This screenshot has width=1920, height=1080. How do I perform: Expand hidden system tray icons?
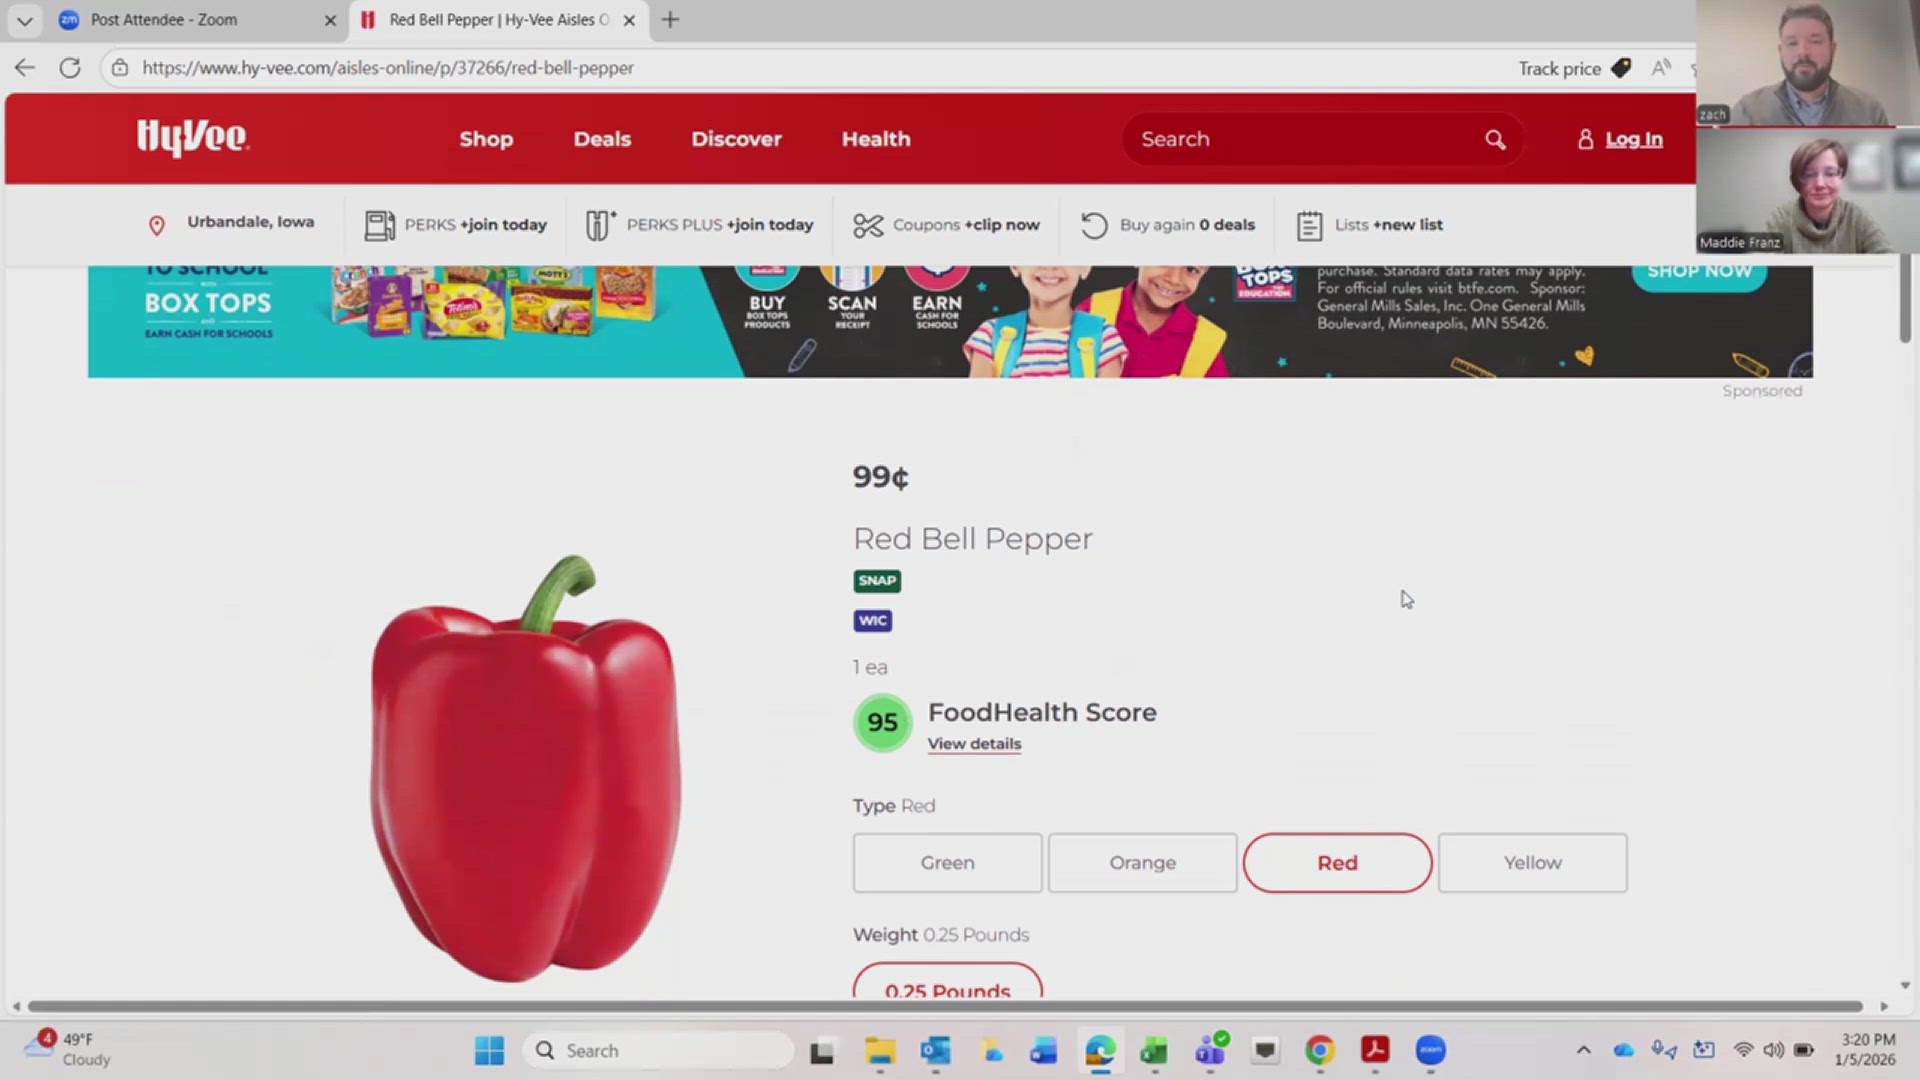[x=1585, y=1050]
